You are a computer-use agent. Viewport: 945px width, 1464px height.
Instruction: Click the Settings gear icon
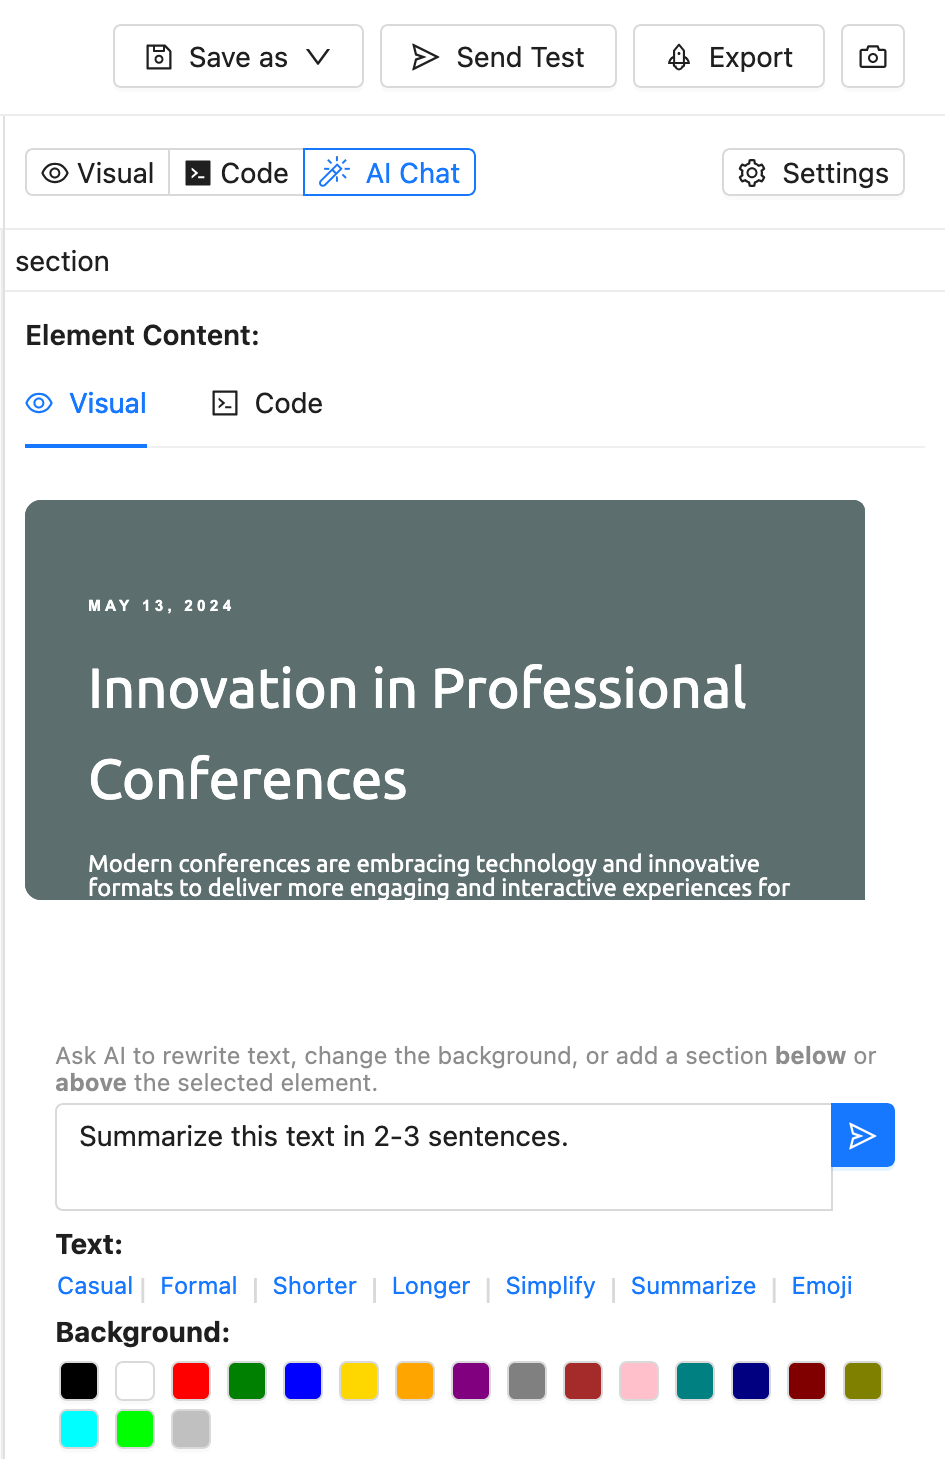click(752, 173)
